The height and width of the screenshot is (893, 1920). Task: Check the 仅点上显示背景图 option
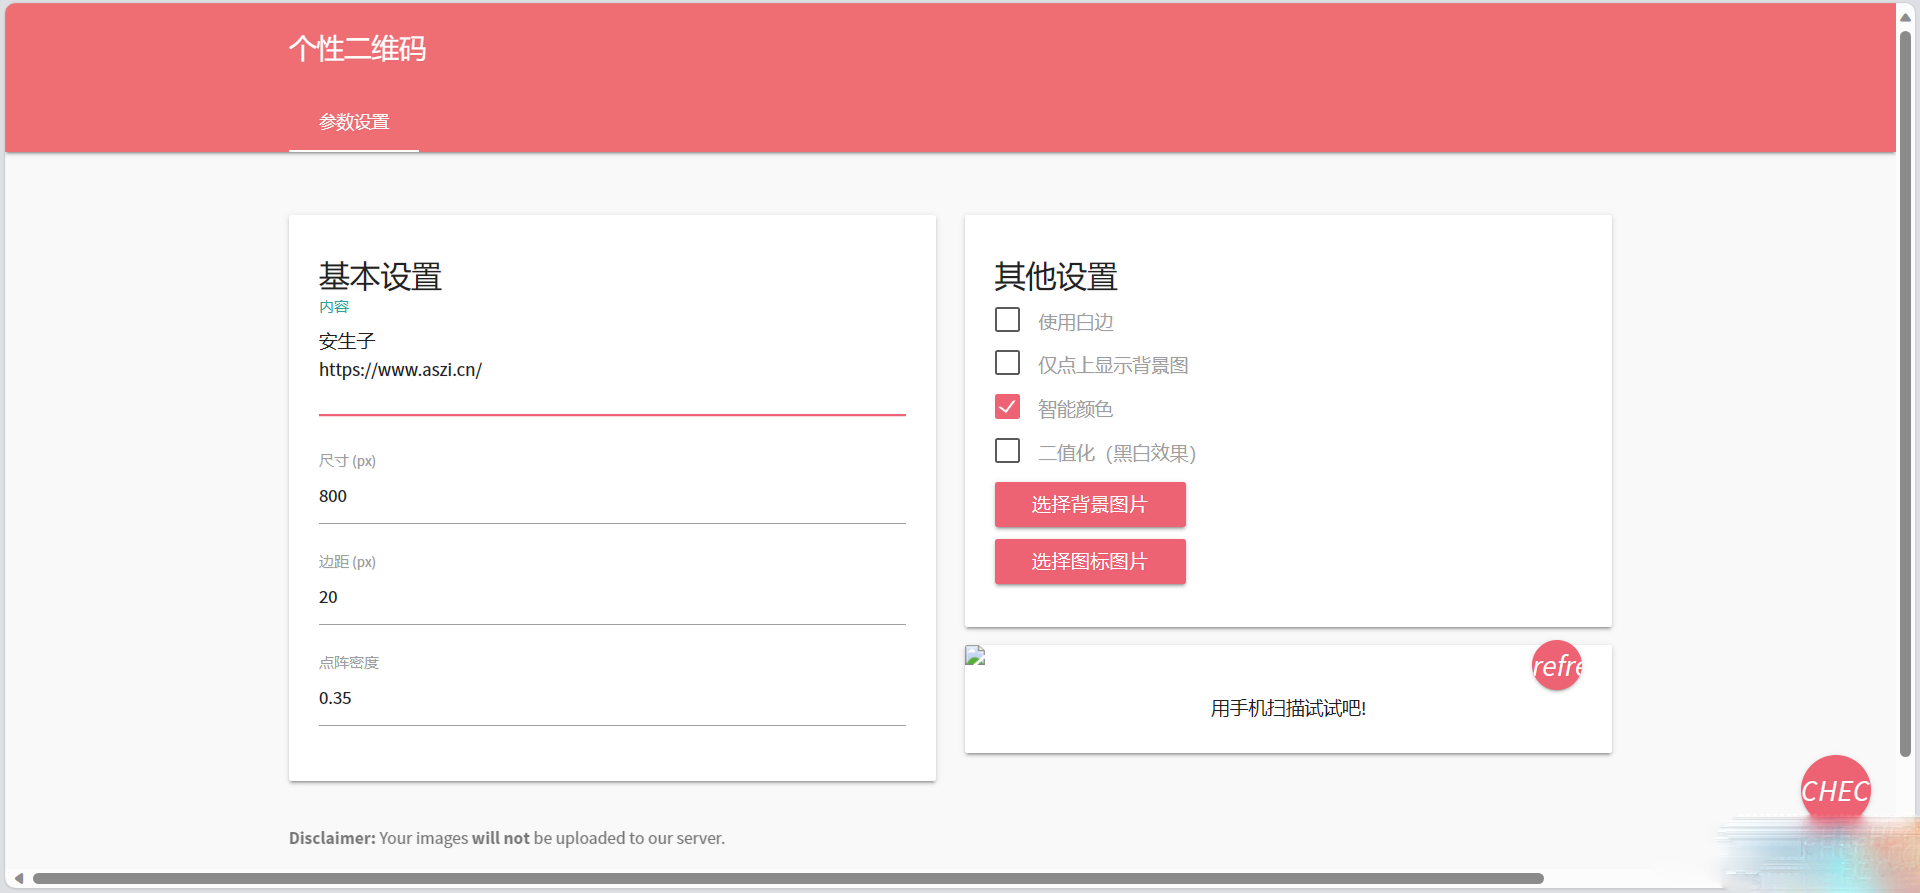(x=1007, y=363)
